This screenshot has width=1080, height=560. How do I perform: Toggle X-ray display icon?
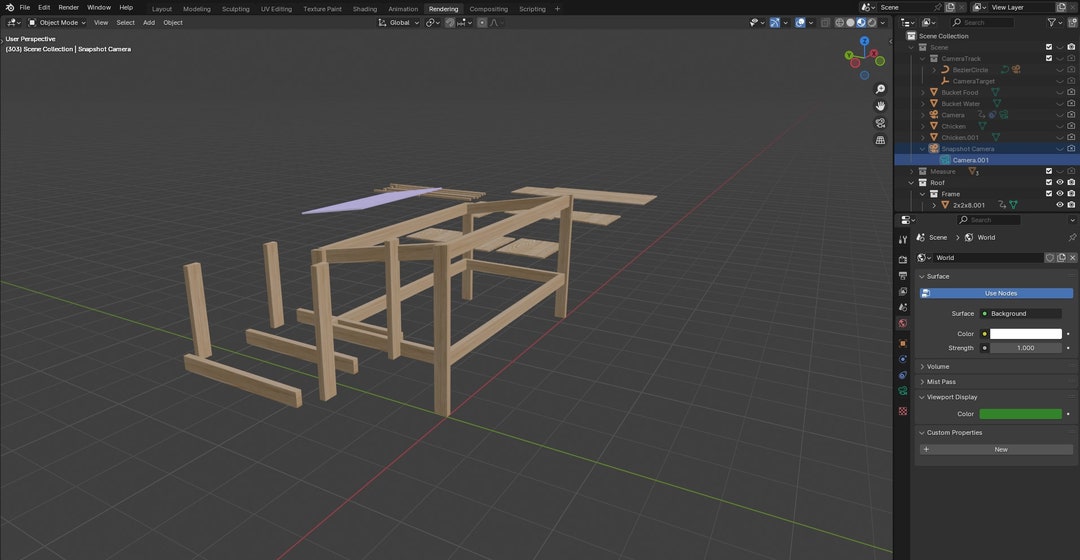tap(824, 23)
